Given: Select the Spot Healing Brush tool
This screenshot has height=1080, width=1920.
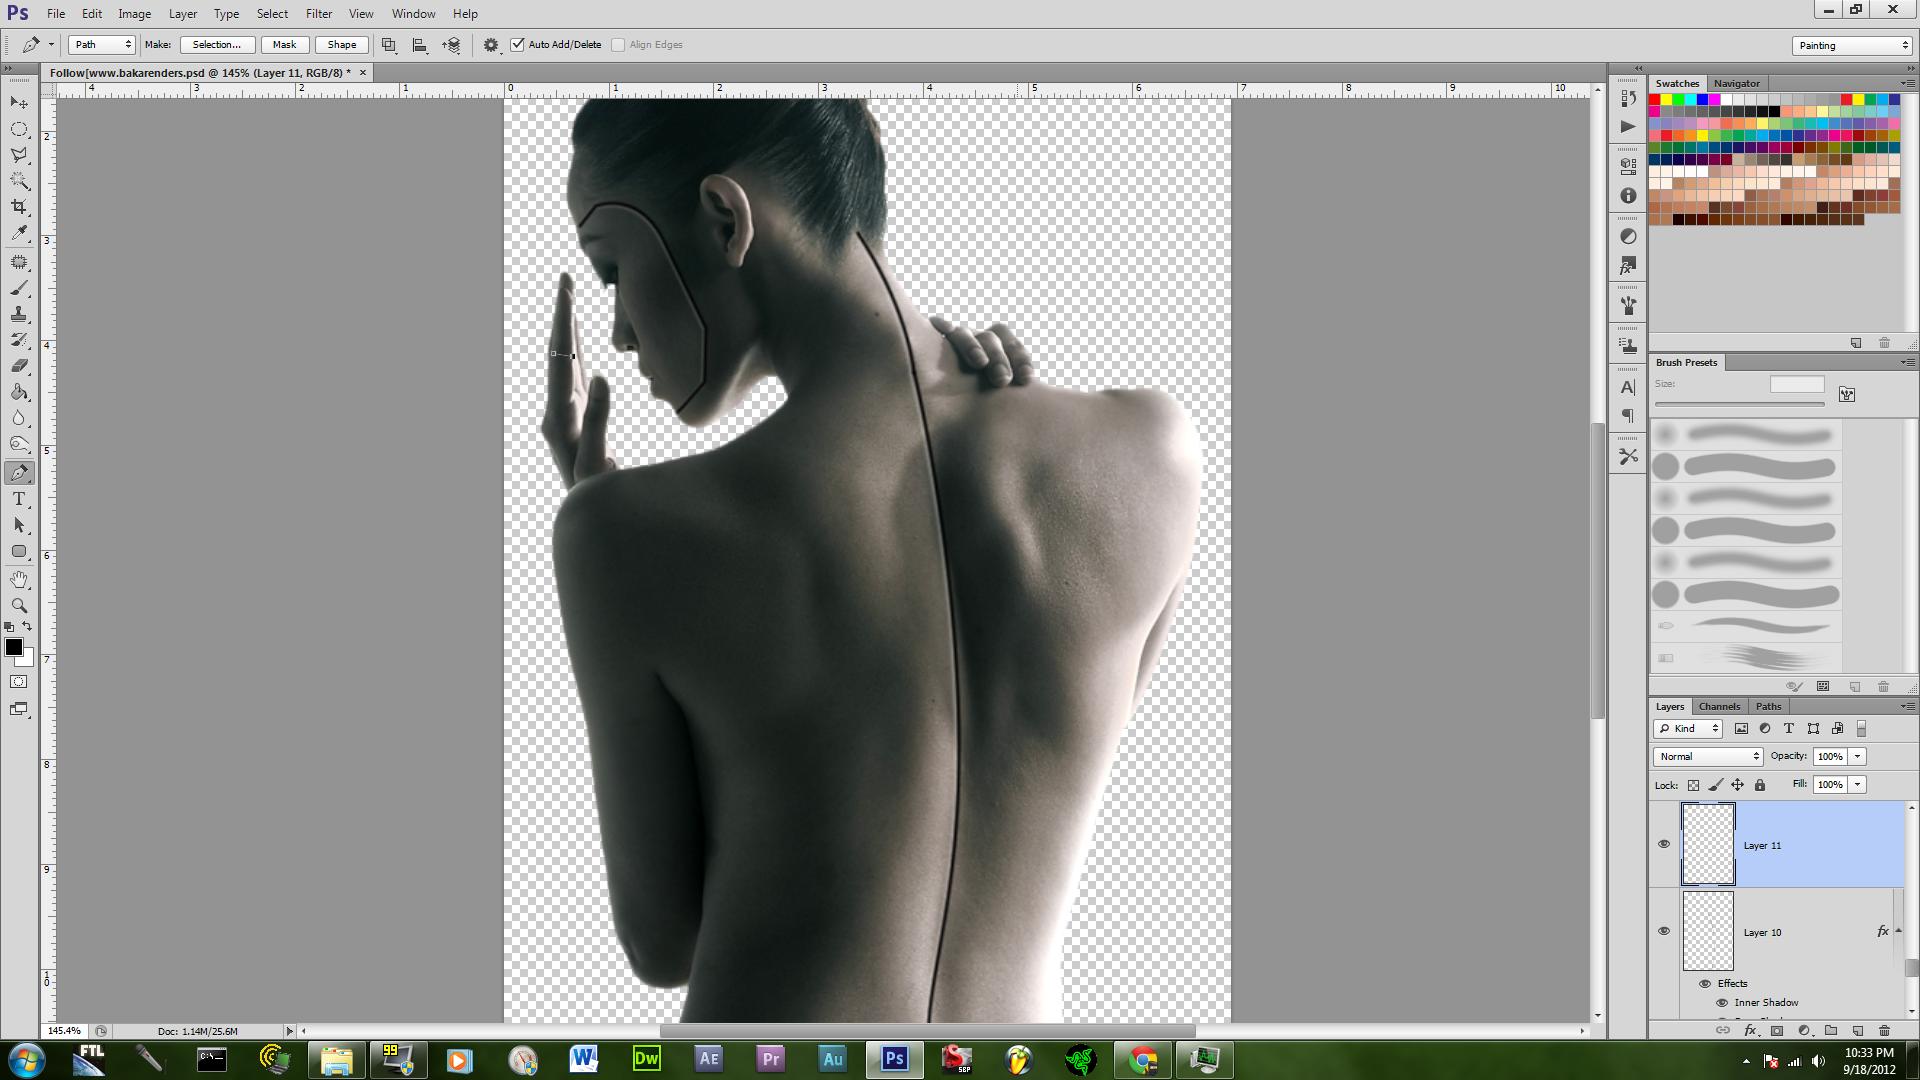Looking at the screenshot, I should (19, 262).
